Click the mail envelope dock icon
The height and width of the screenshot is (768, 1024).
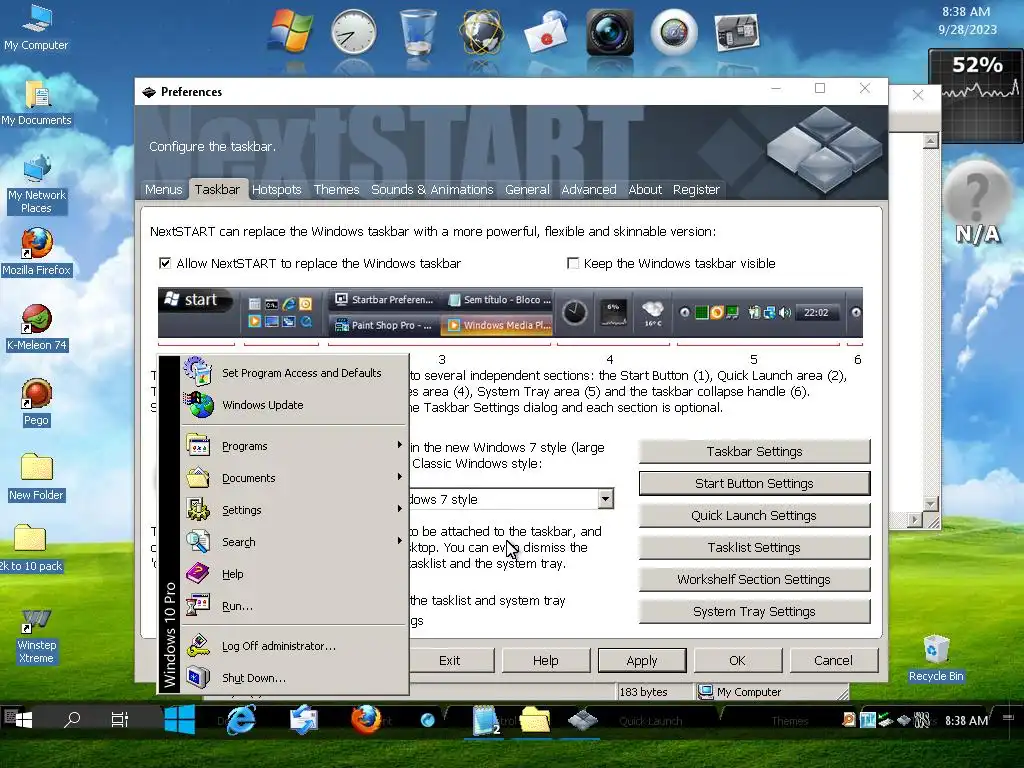tap(546, 31)
